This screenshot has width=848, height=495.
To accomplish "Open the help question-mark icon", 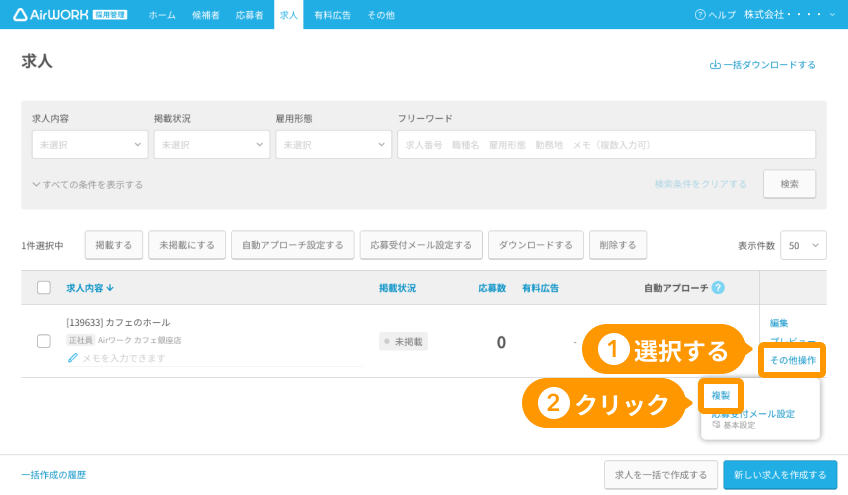I will tap(700, 15).
